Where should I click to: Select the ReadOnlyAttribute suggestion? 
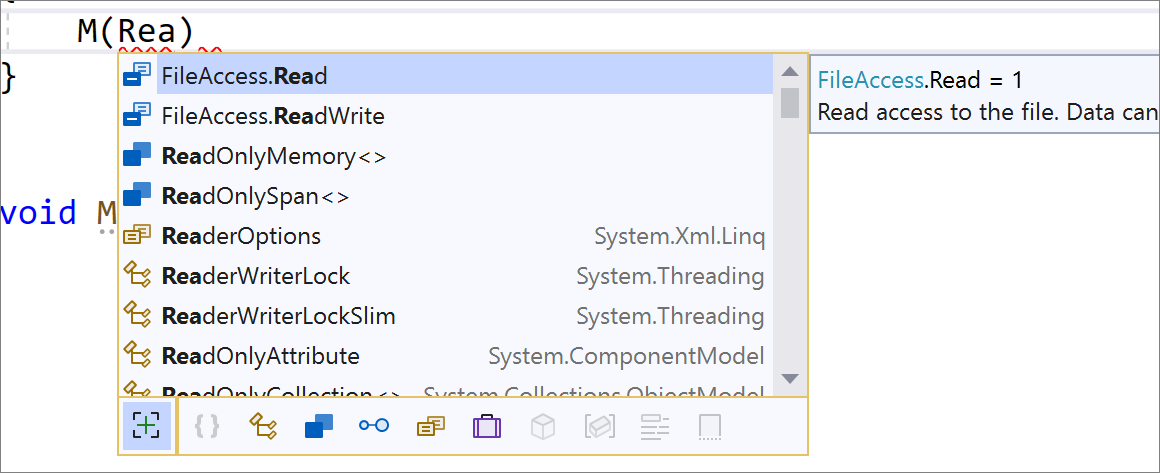point(448,355)
